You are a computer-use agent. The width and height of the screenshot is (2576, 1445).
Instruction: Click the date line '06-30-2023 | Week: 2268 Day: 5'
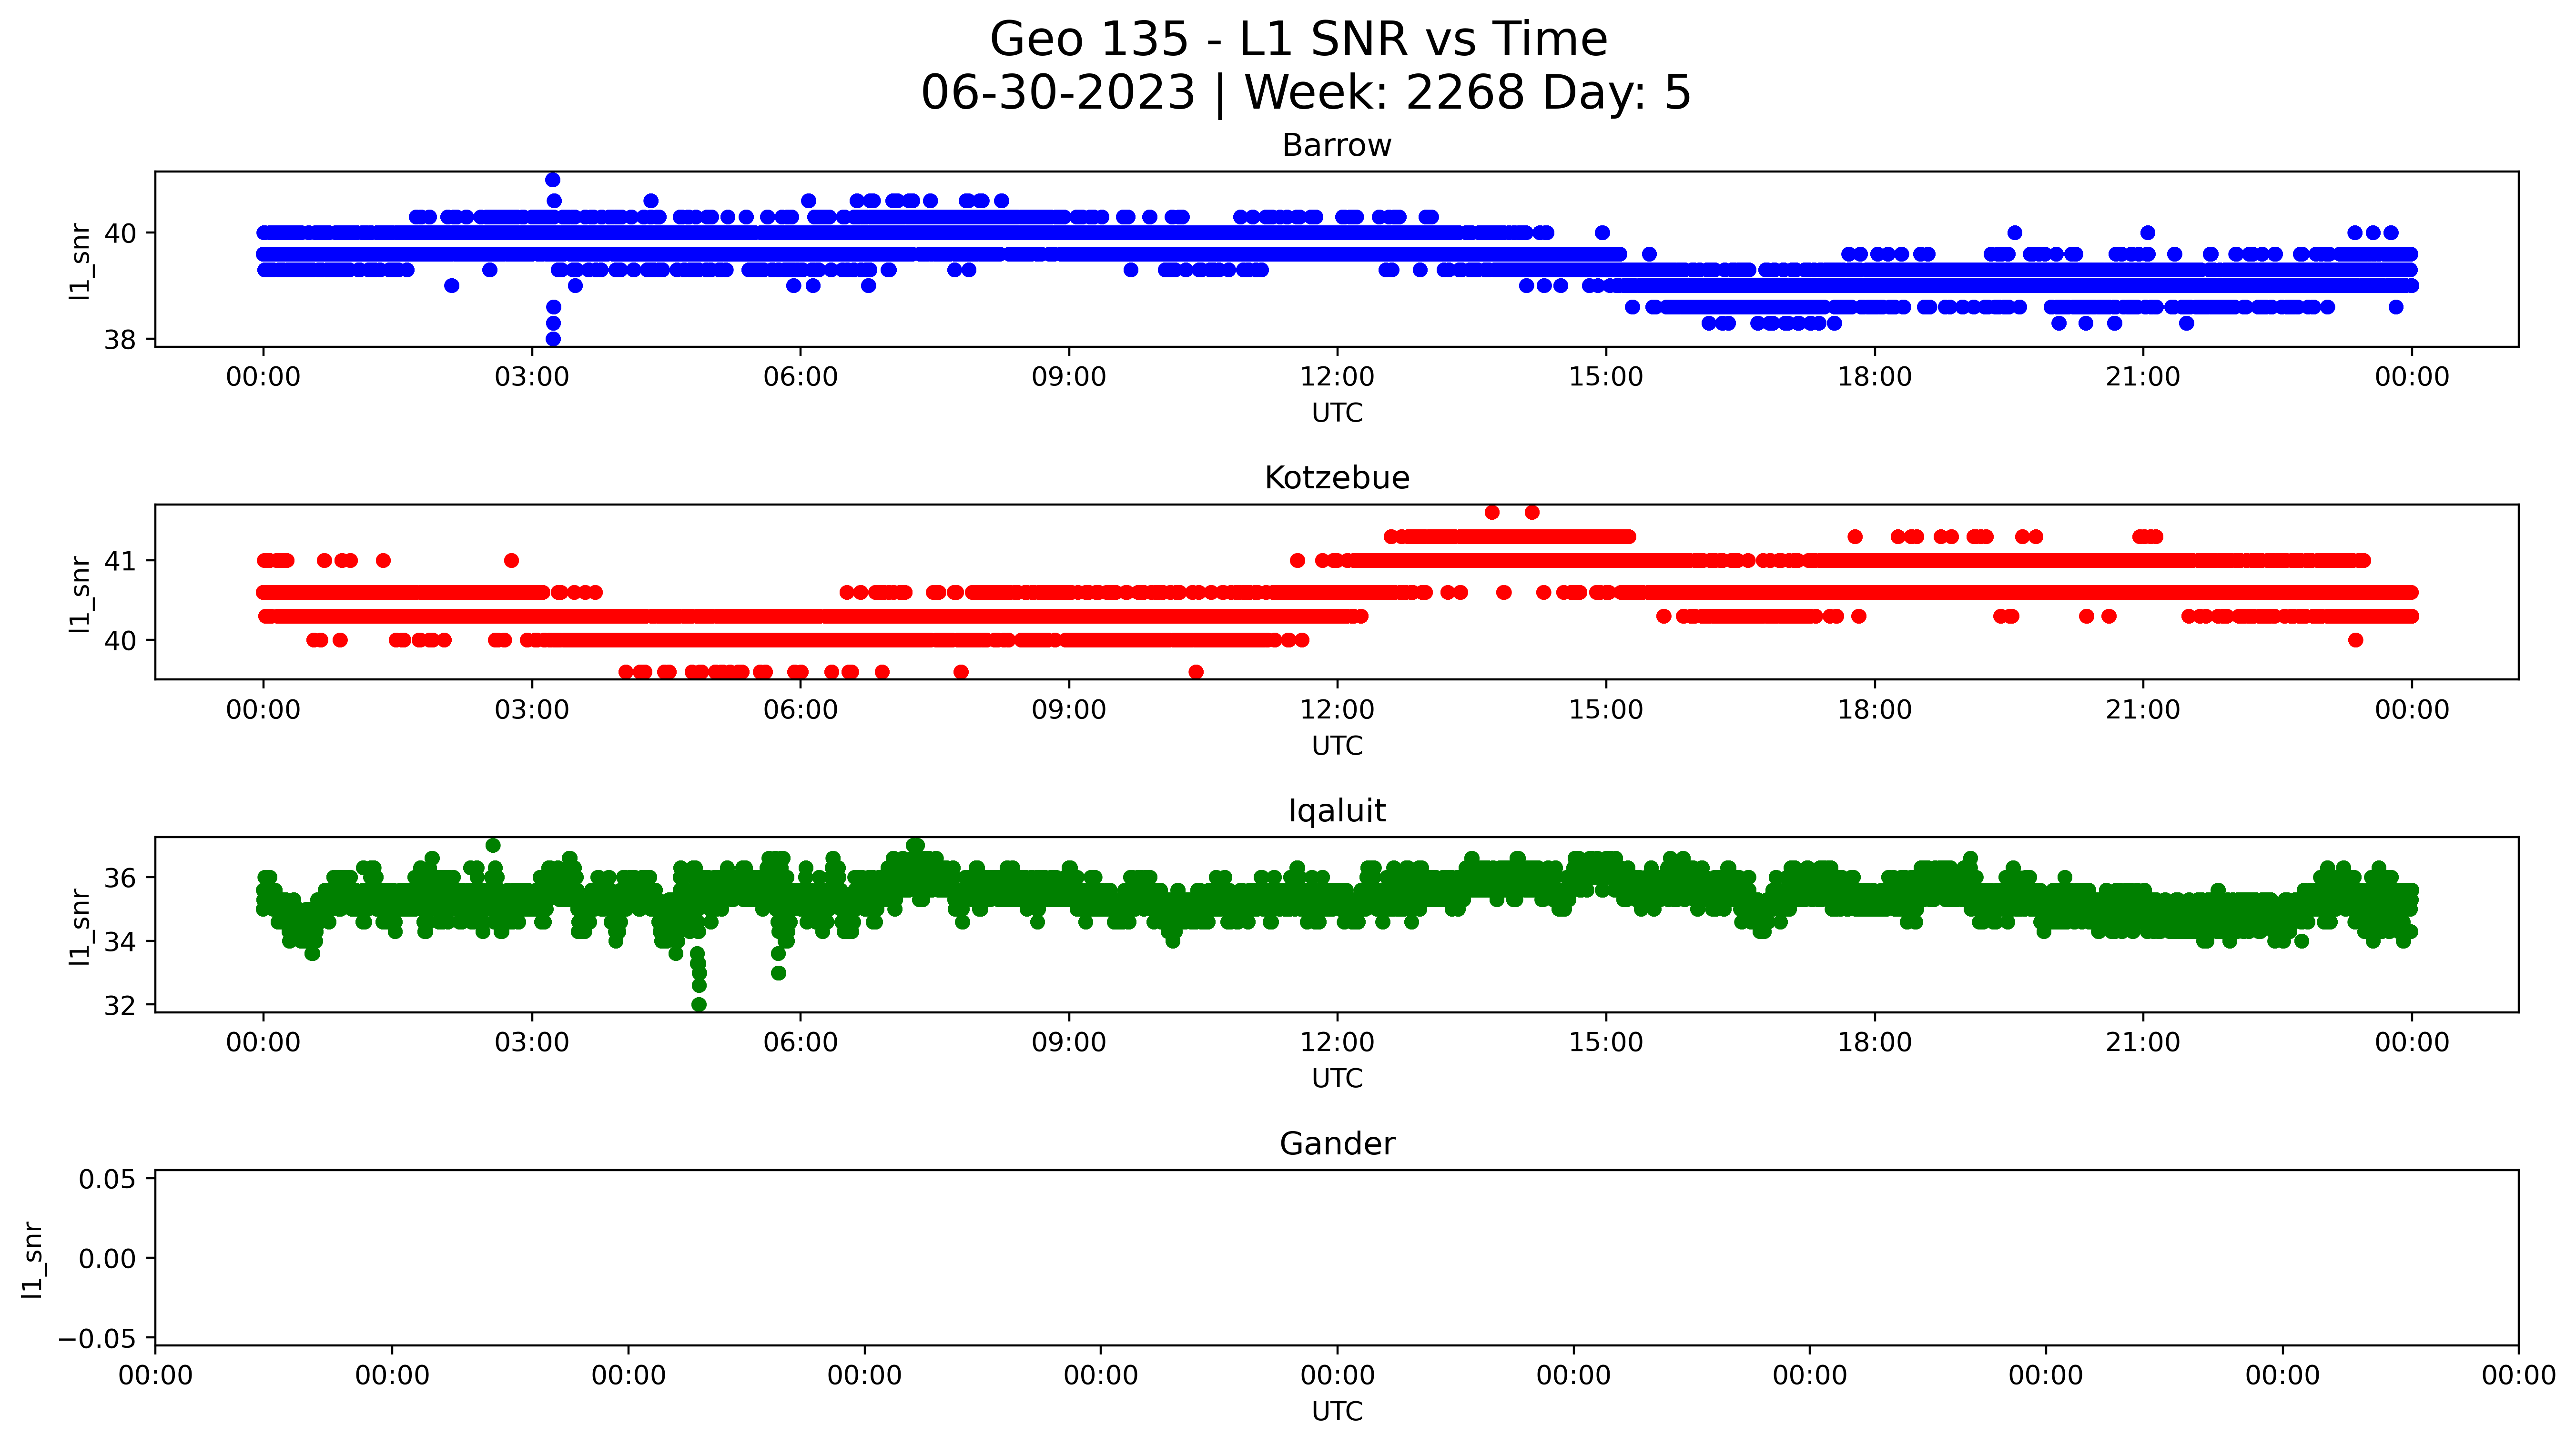1305,93
